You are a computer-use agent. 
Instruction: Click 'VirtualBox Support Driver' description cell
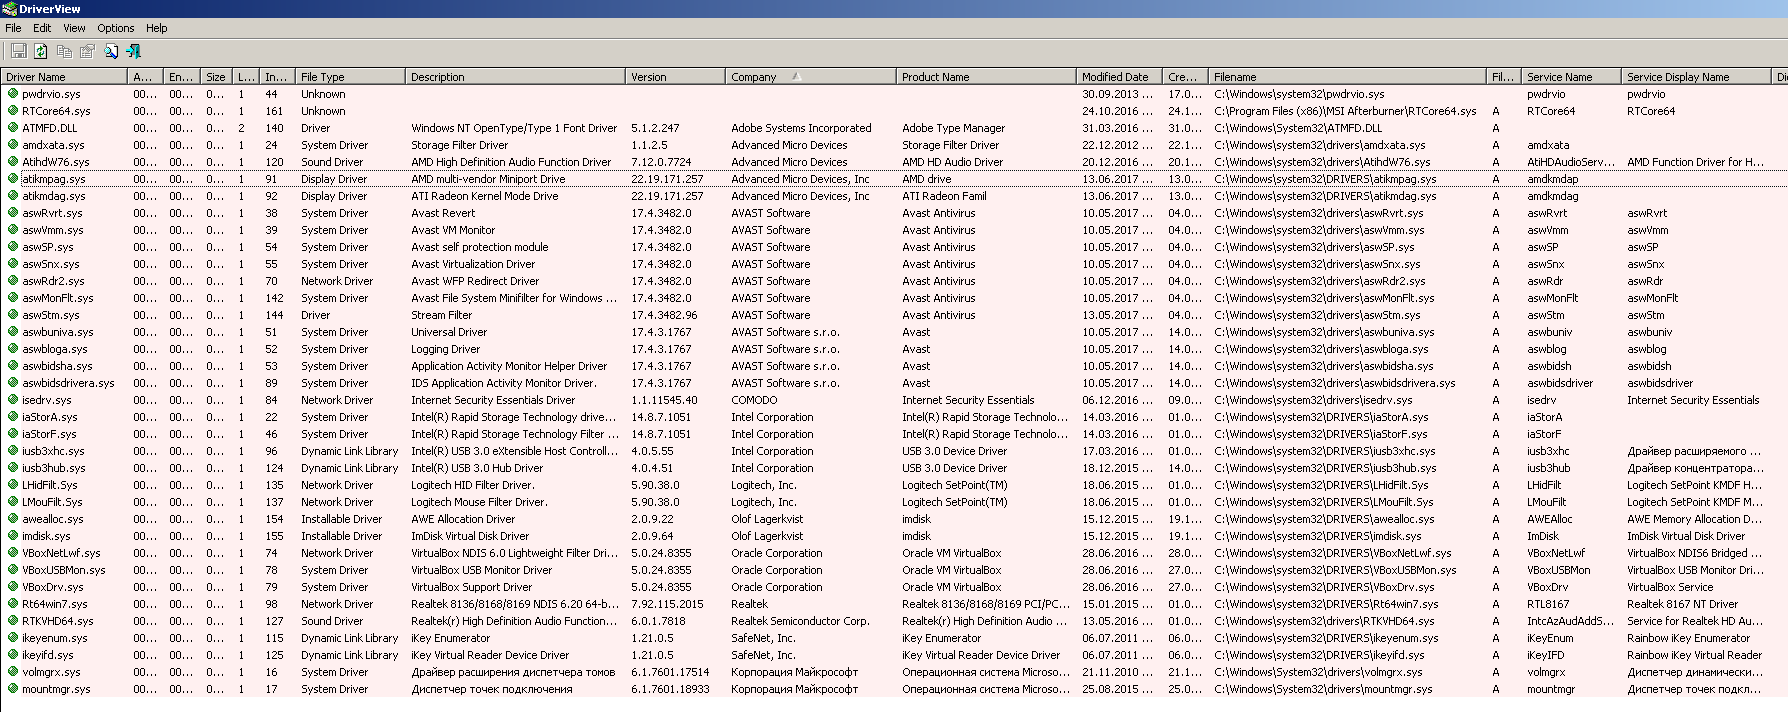point(471,587)
